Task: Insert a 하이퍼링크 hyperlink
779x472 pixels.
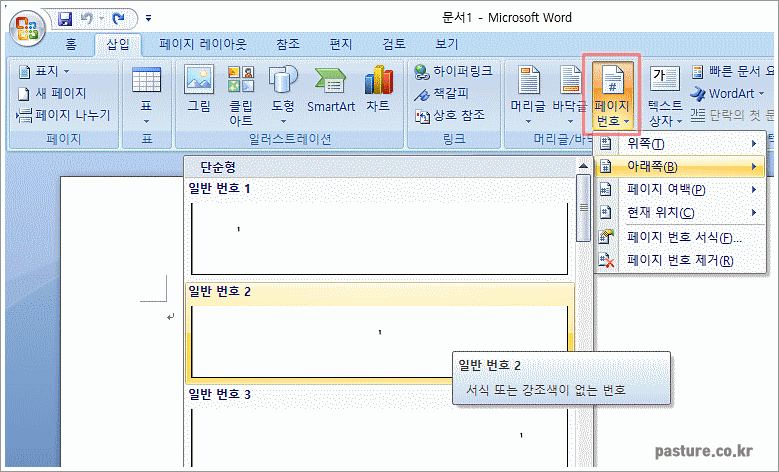Action: (453, 72)
